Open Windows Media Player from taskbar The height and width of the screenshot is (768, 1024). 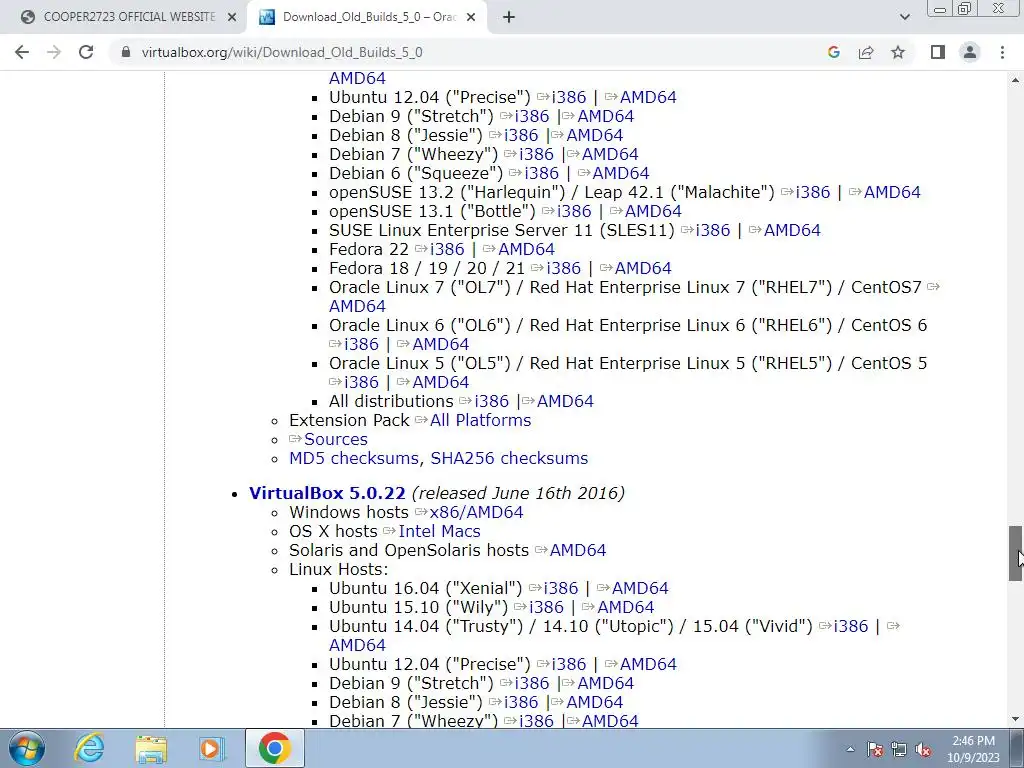[x=212, y=748]
